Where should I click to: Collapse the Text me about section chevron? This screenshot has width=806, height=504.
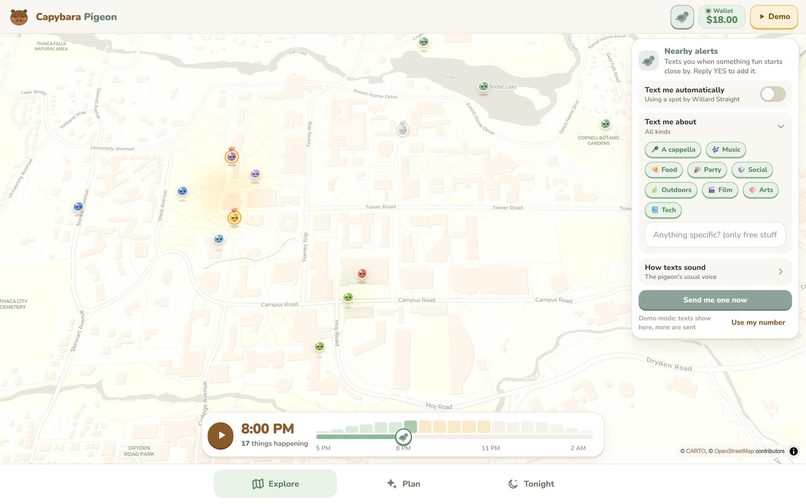tap(780, 127)
